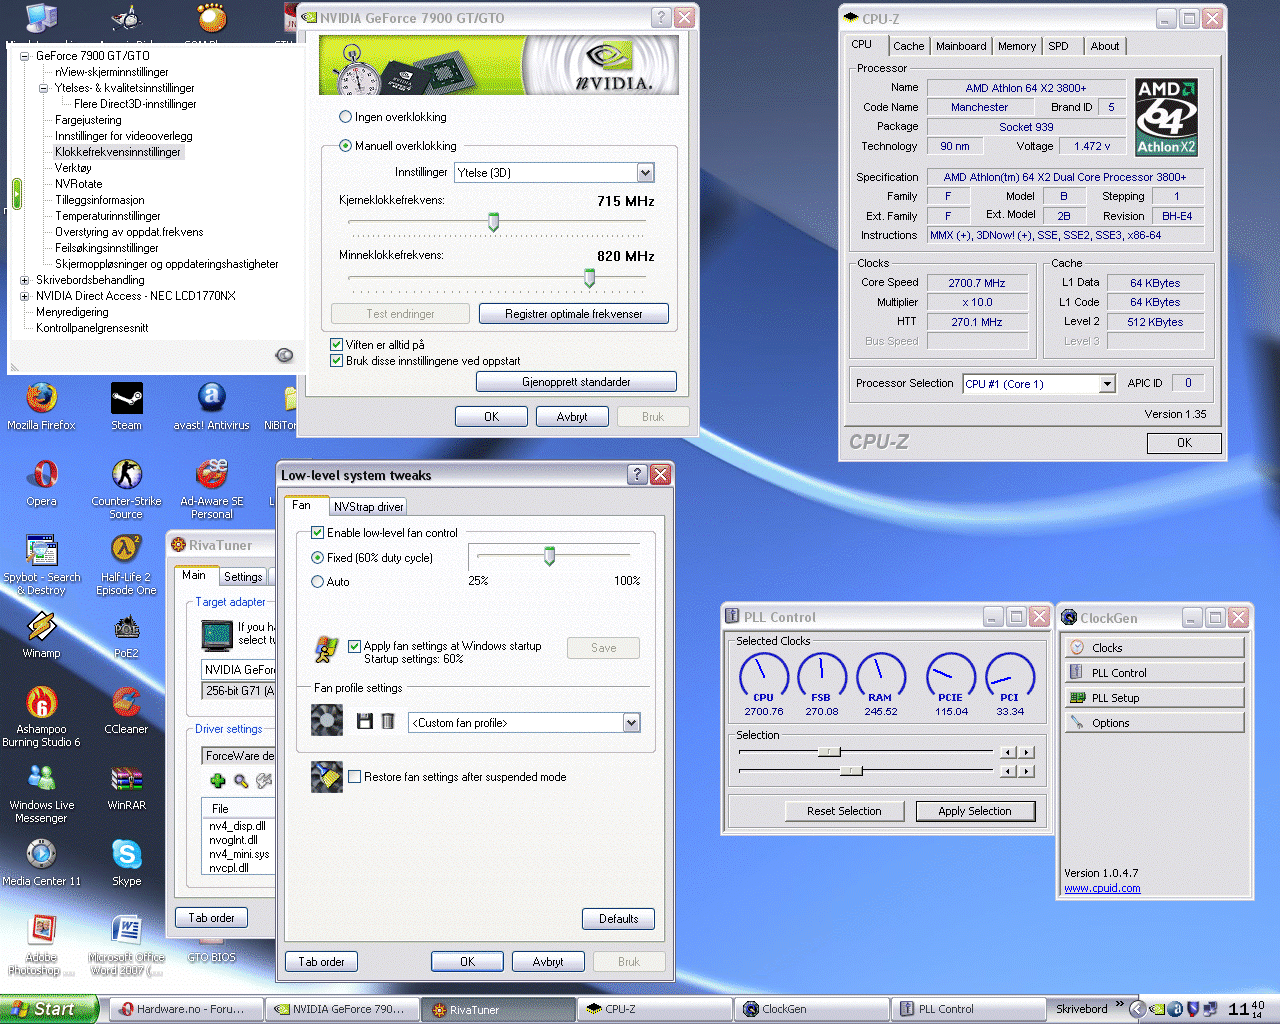
Task: Expand the taskbar Skrivebord toolbar chevron
Action: tap(1120, 1004)
